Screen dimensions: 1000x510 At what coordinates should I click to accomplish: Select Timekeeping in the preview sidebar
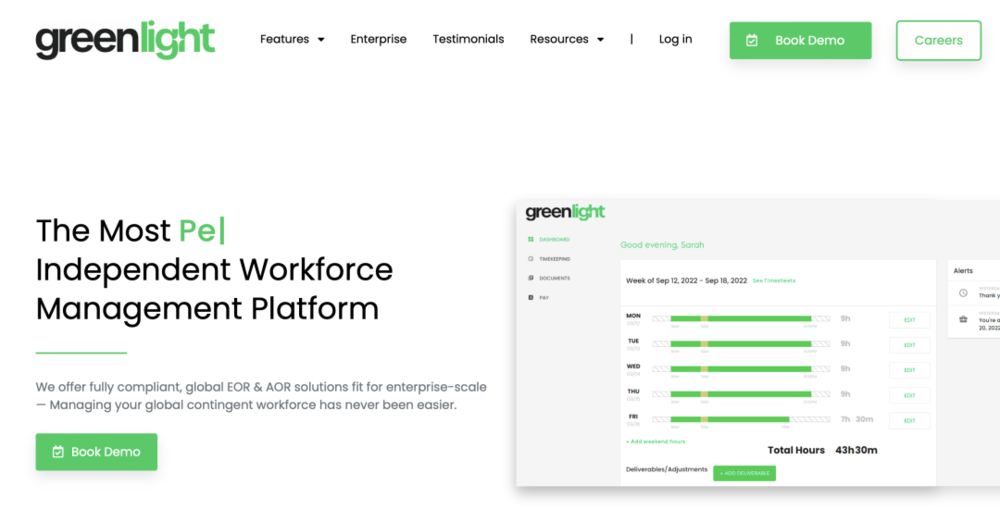(x=554, y=259)
